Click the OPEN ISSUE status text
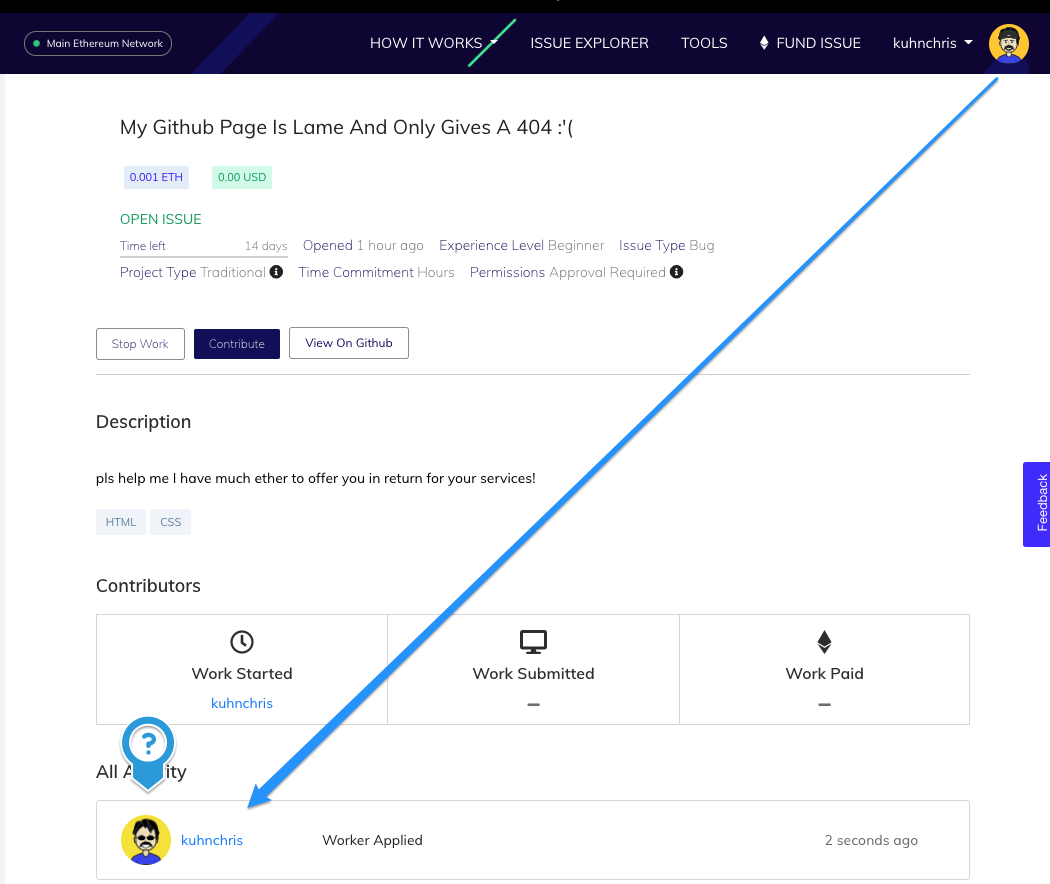Screen dimensions: 1050x884 coord(161,219)
